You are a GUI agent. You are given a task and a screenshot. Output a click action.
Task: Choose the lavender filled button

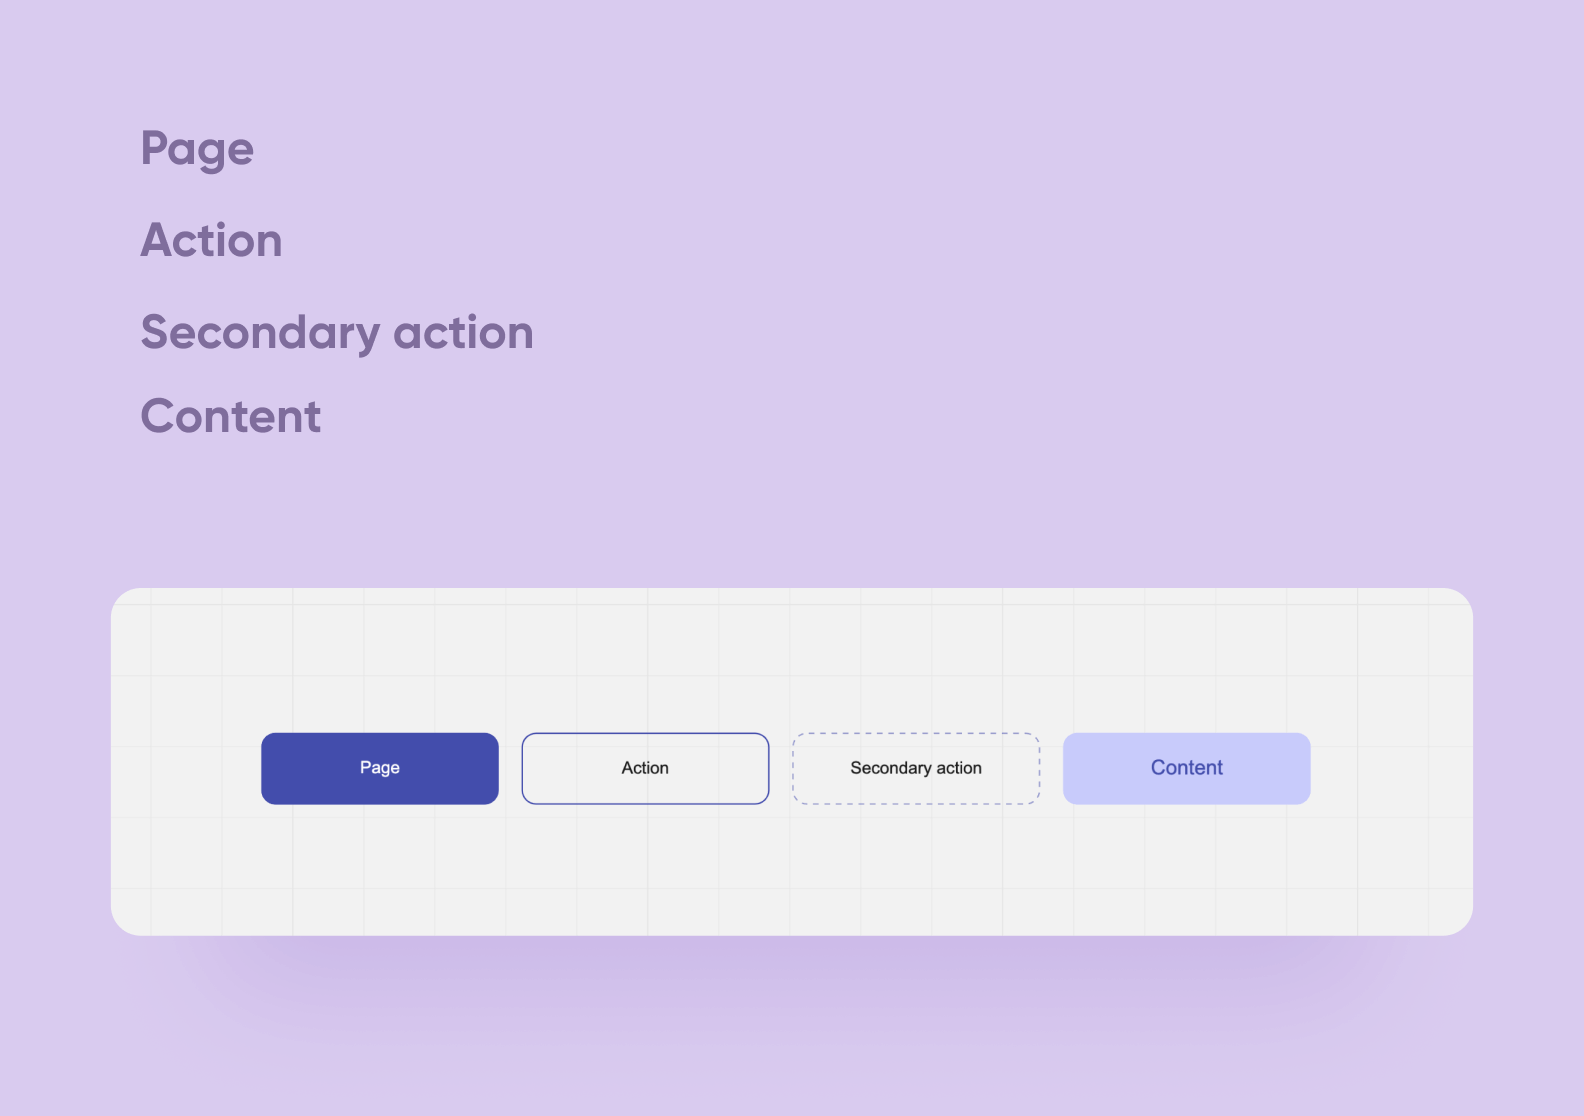1186,768
